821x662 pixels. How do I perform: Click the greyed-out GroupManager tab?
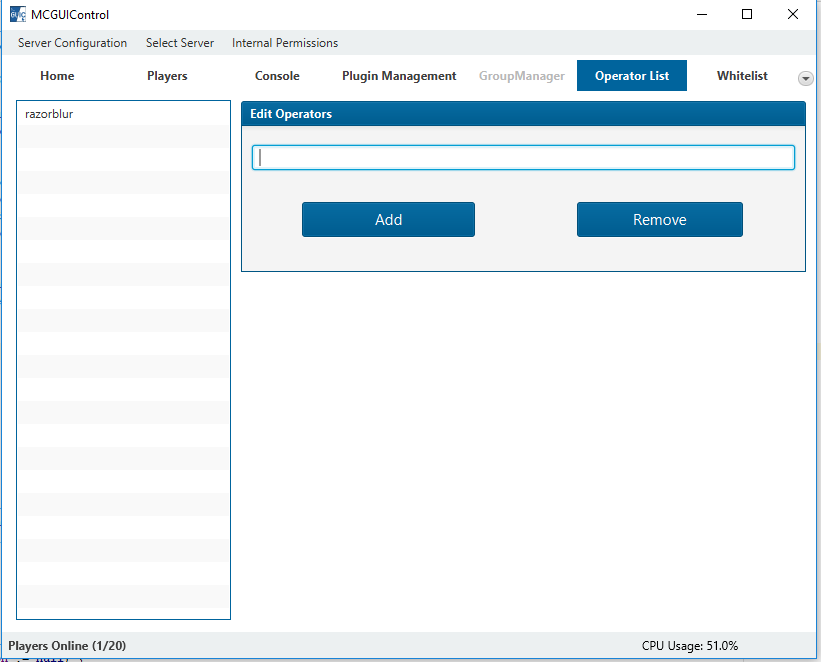[521, 76]
